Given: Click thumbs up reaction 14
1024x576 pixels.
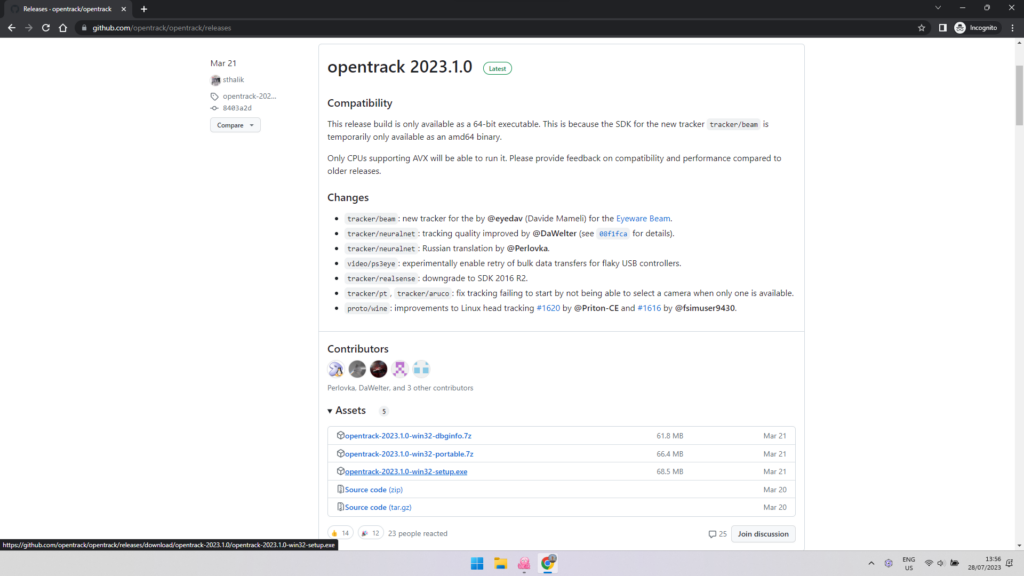Looking at the screenshot, I should [x=340, y=534].
